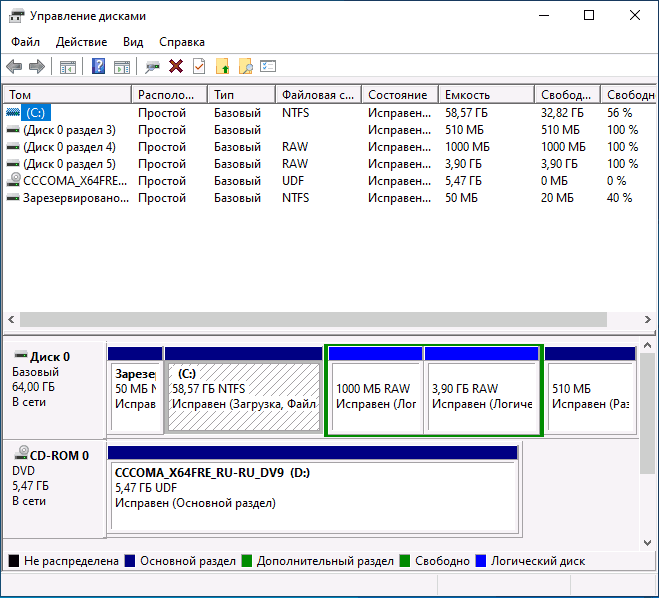The image size is (659, 598).
Task: Click the volume list left scroll arrow
Action: tap(11, 319)
